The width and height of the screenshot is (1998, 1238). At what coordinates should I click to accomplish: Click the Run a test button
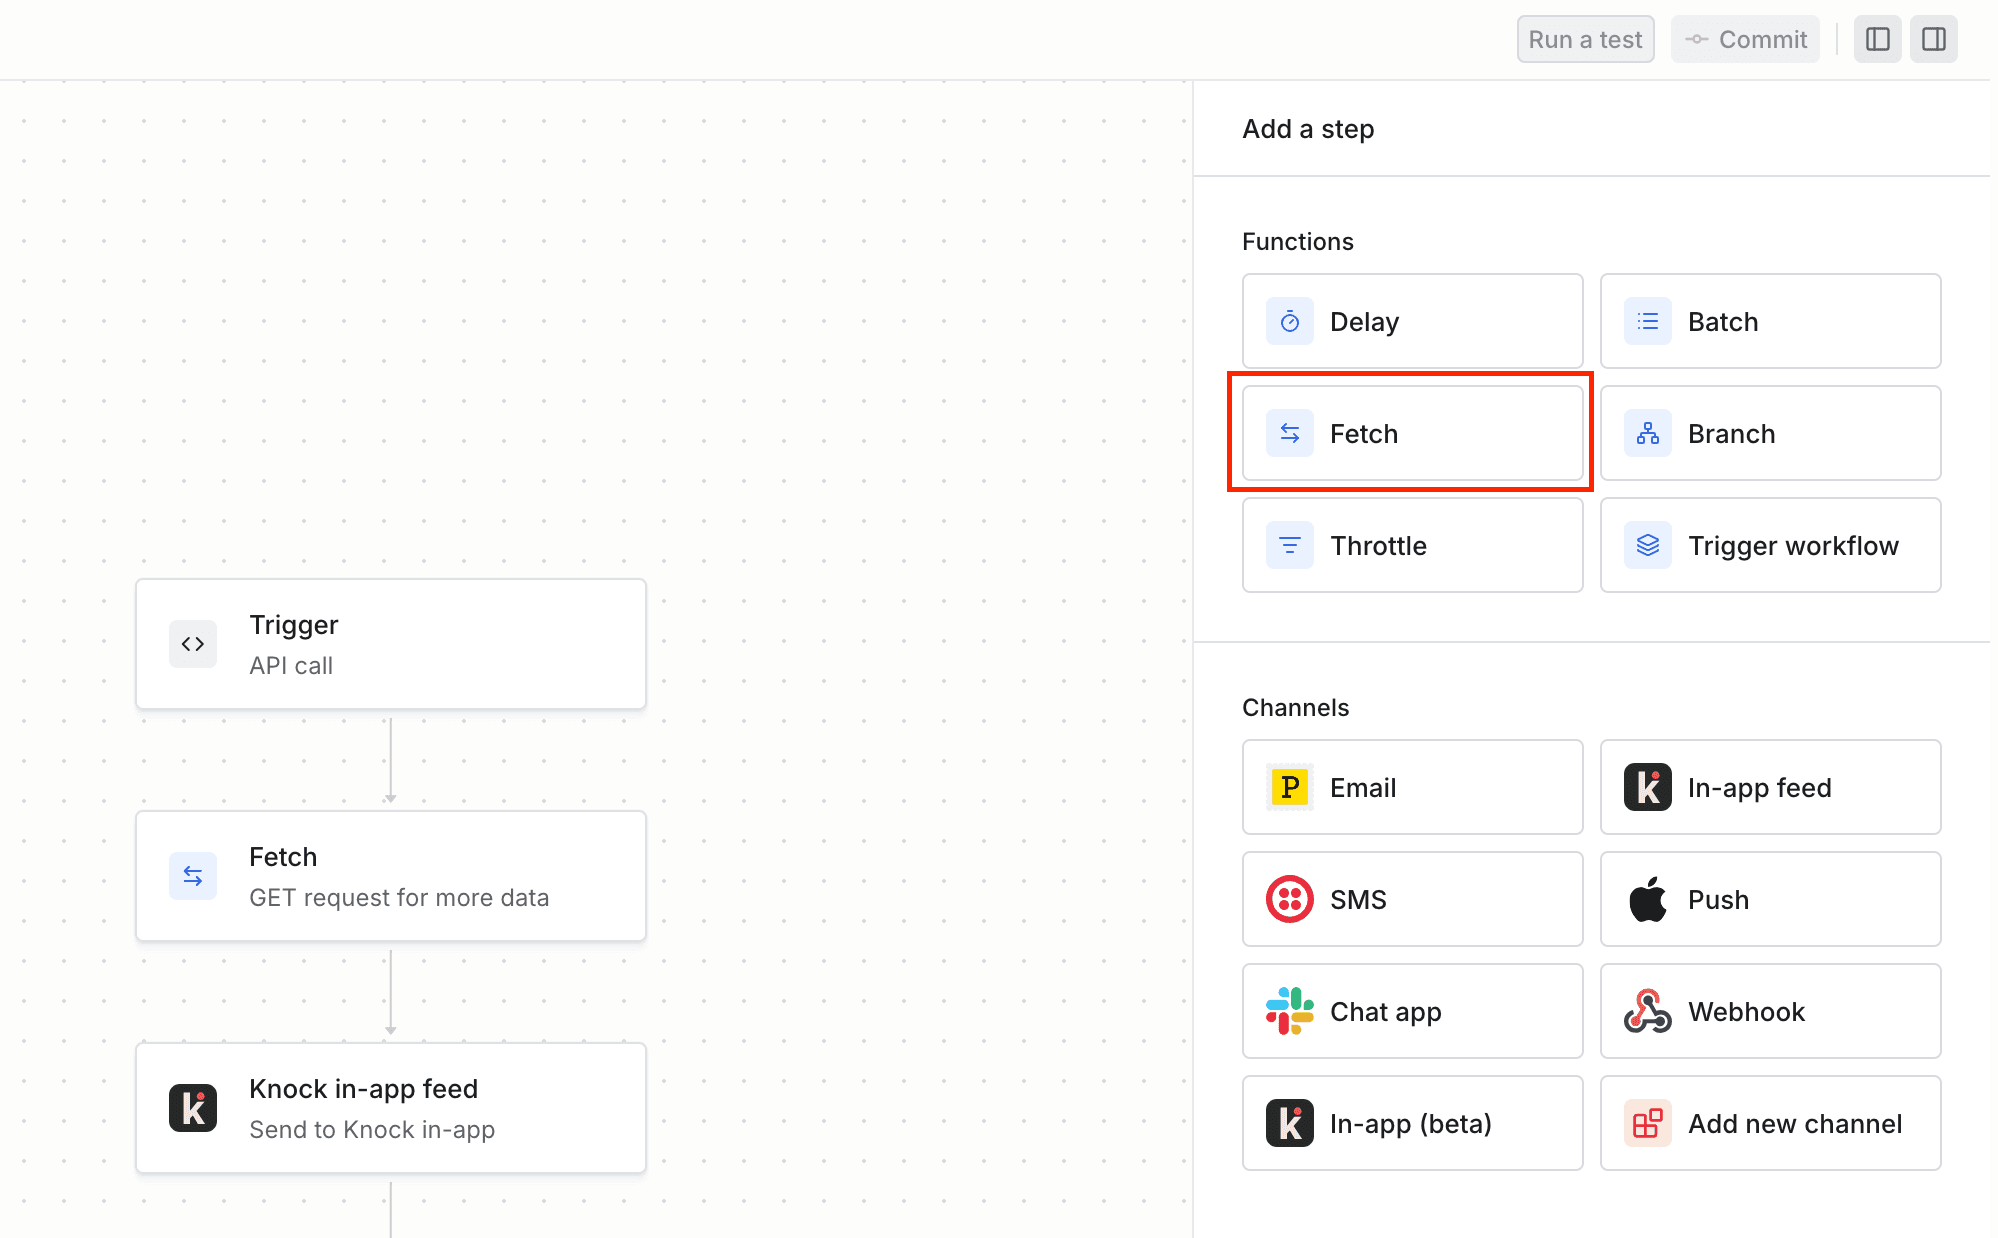pyautogui.click(x=1584, y=39)
